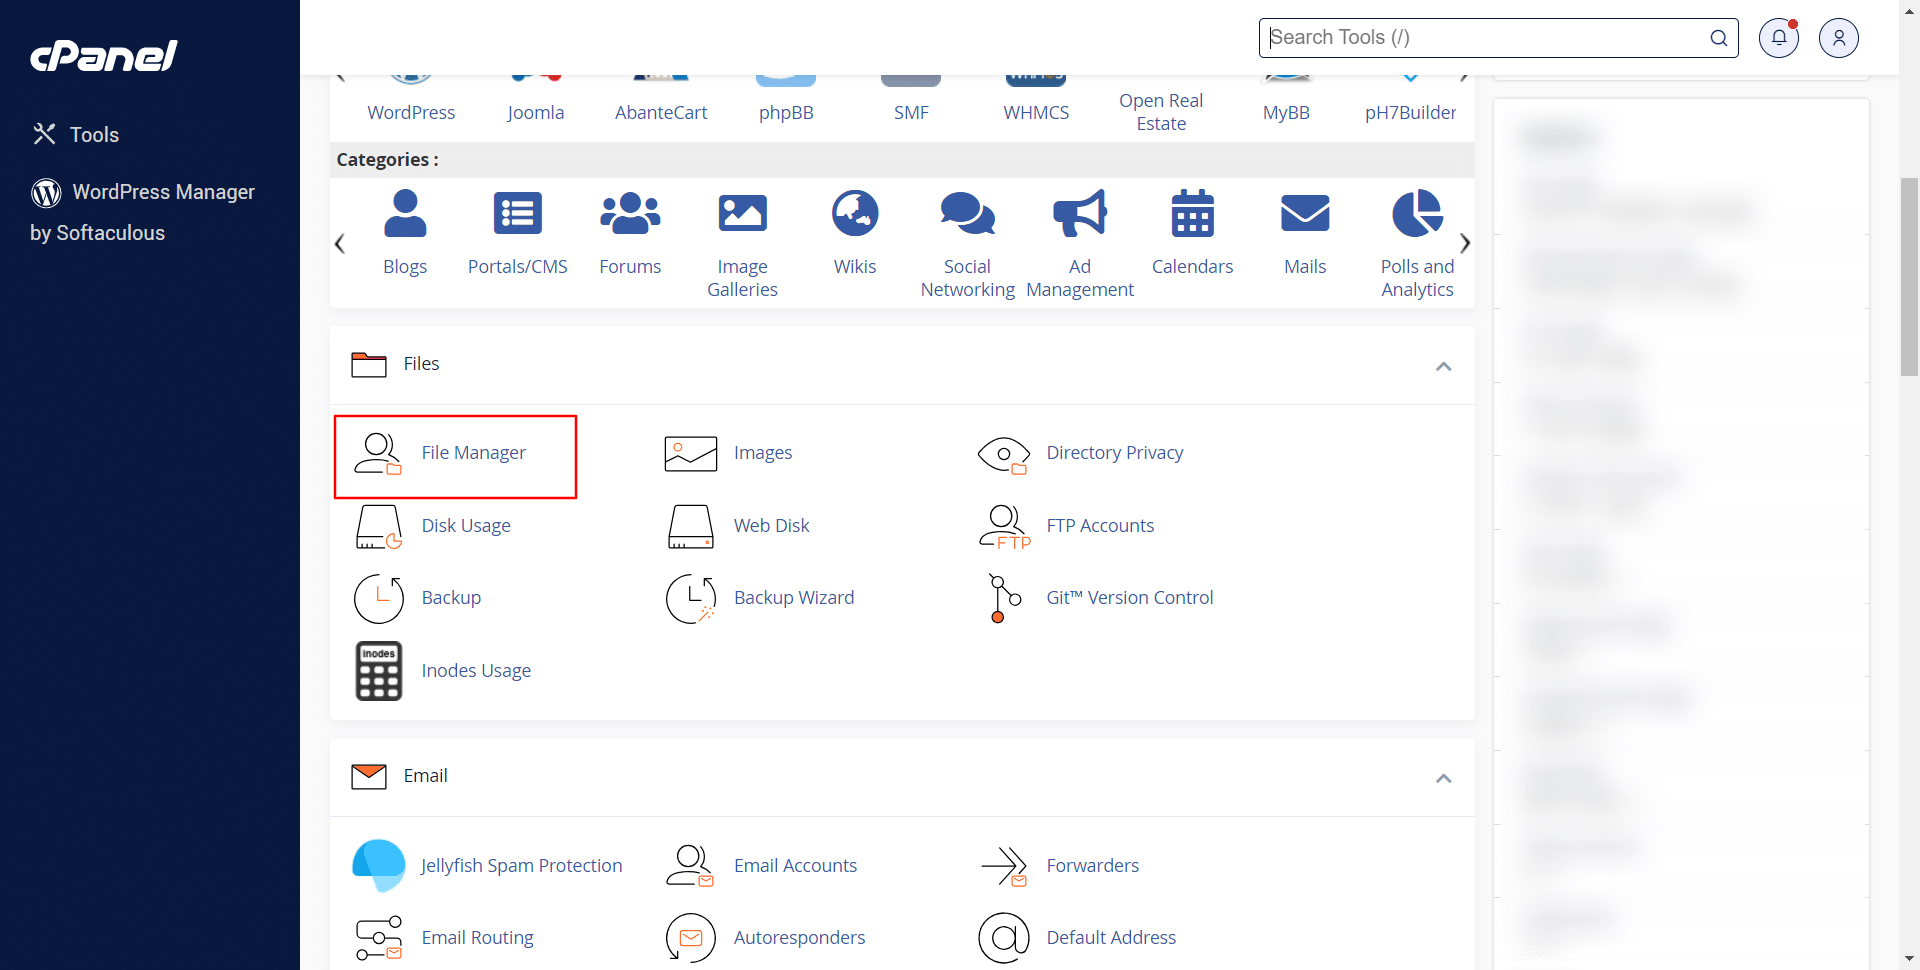The image size is (1920, 970).
Task: Open the Open Real Estate script link
Action: pos(1161,112)
